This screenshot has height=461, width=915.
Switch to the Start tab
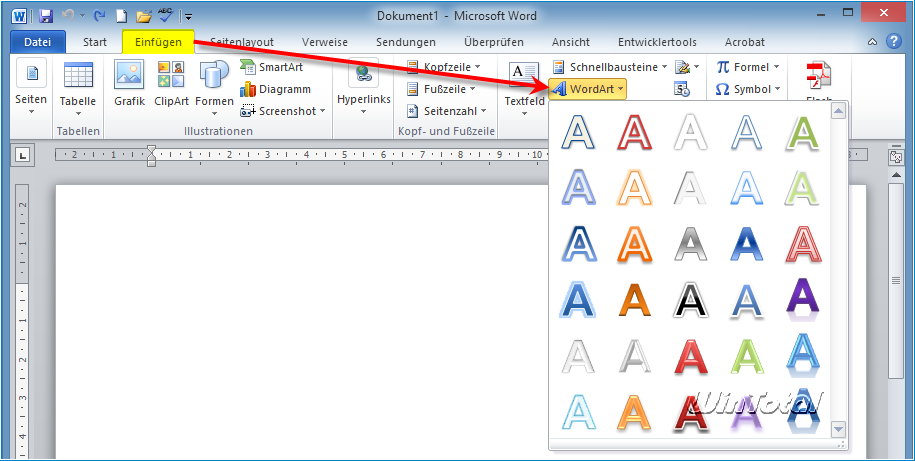95,42
